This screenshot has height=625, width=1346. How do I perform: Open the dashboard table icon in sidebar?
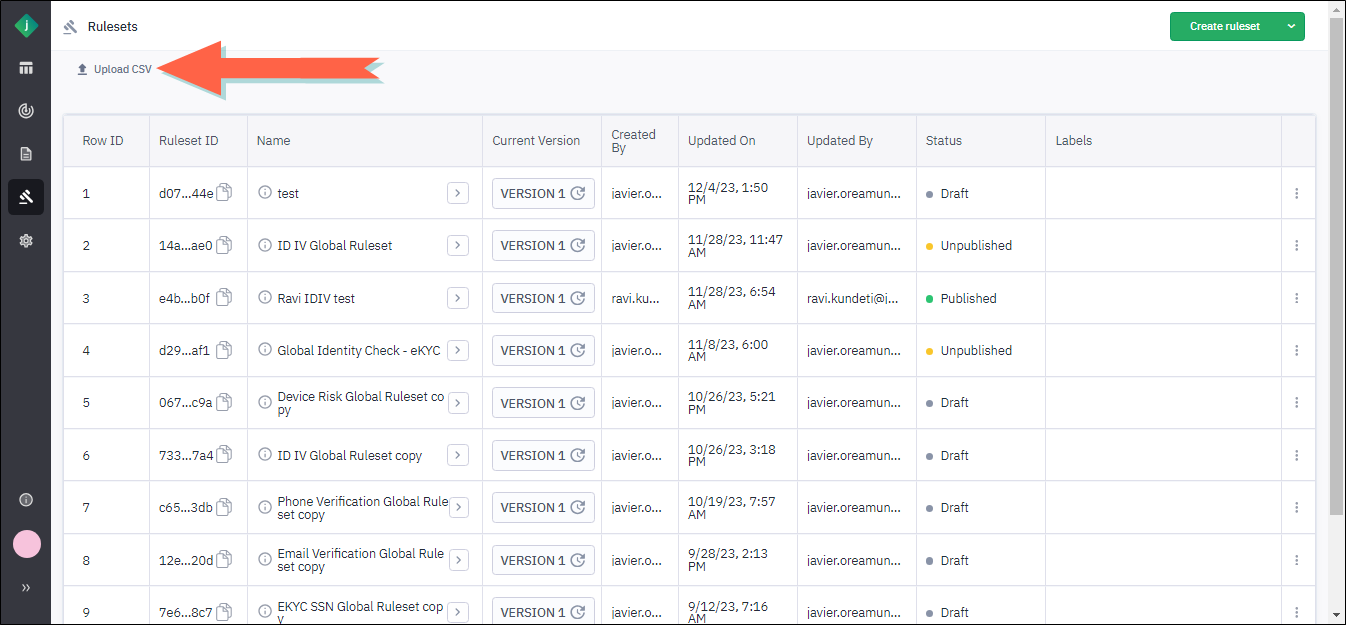[x=26, y=68]
